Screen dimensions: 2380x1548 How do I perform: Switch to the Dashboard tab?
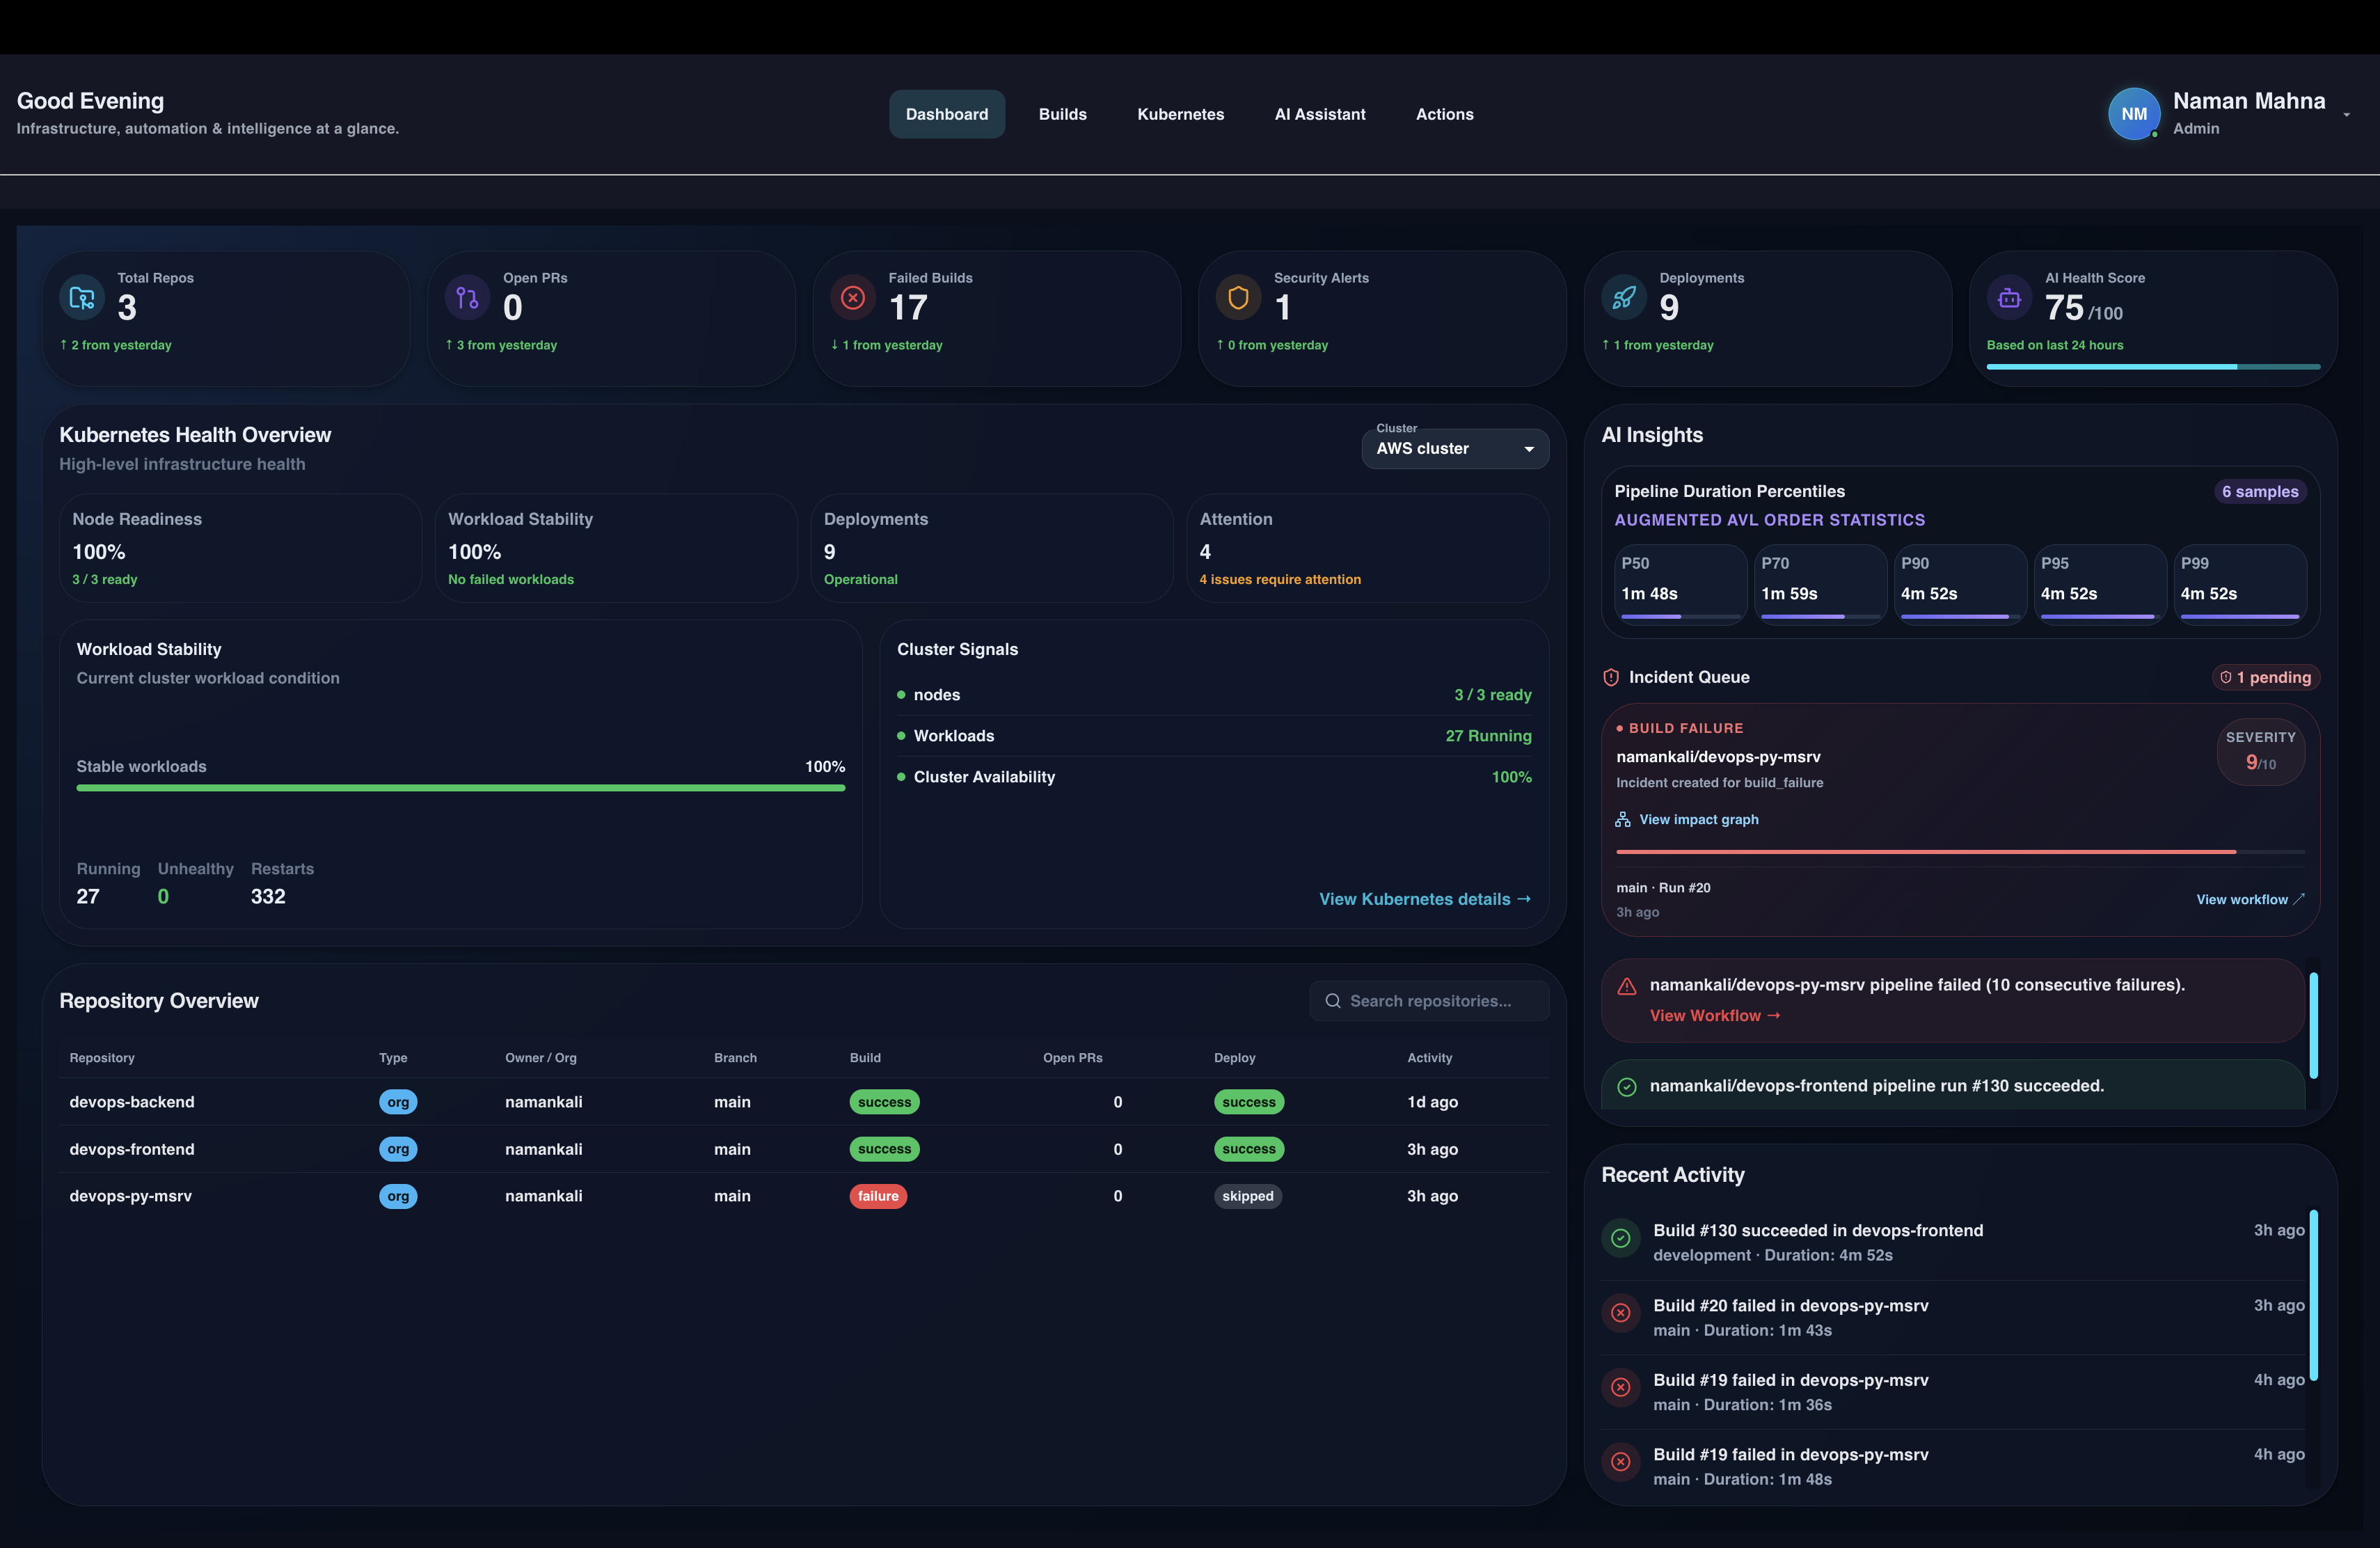pos(947,114)
